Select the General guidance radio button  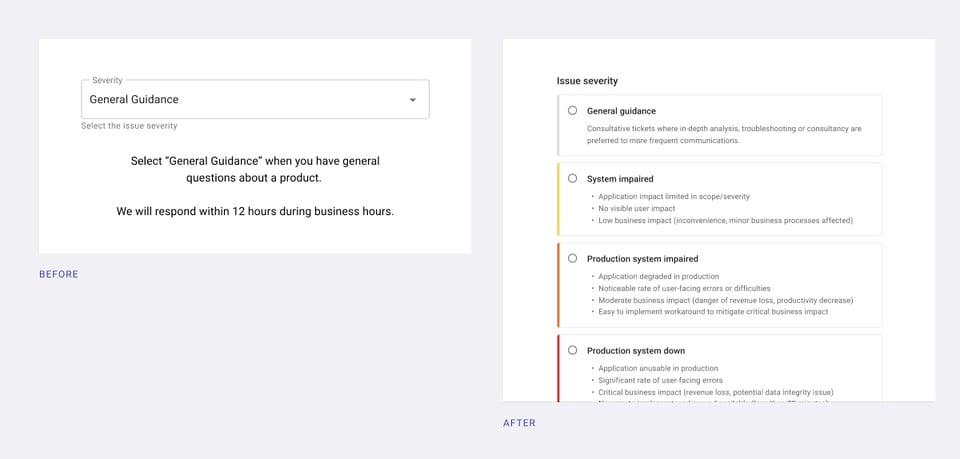(572, 111)
